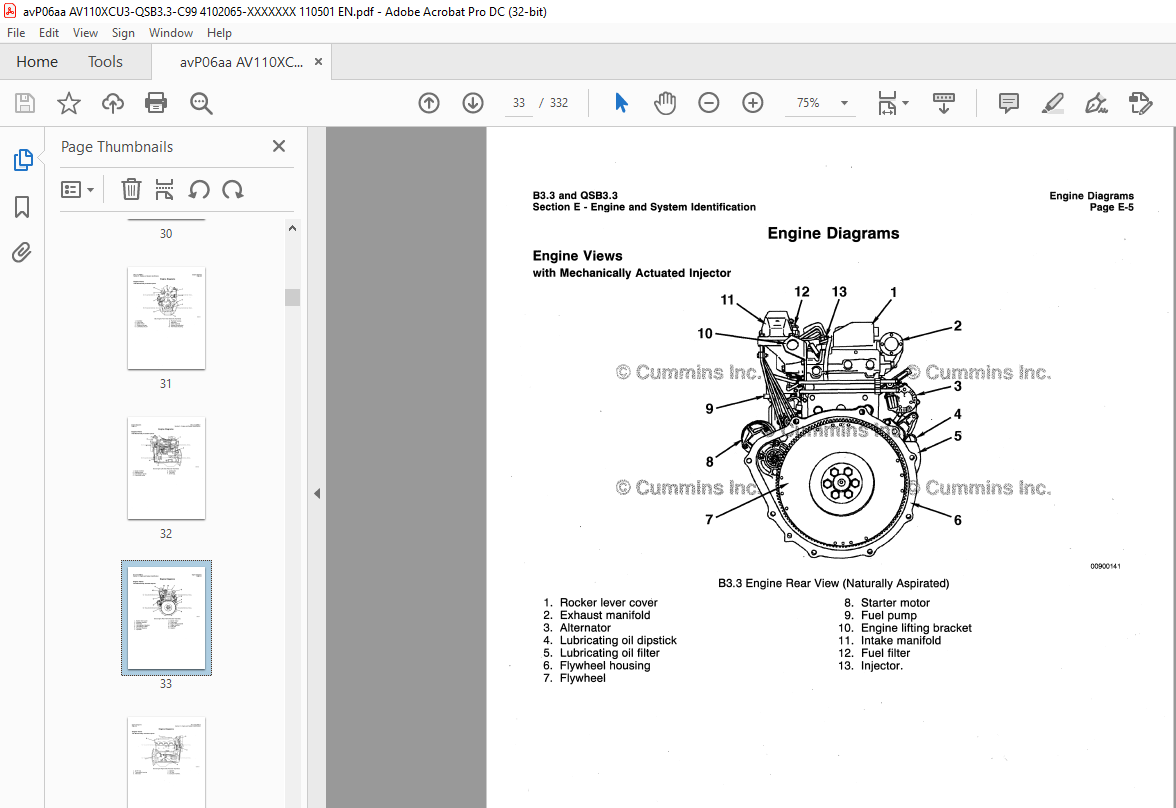
Task: Open the File menu
Action: click(16, 33)
